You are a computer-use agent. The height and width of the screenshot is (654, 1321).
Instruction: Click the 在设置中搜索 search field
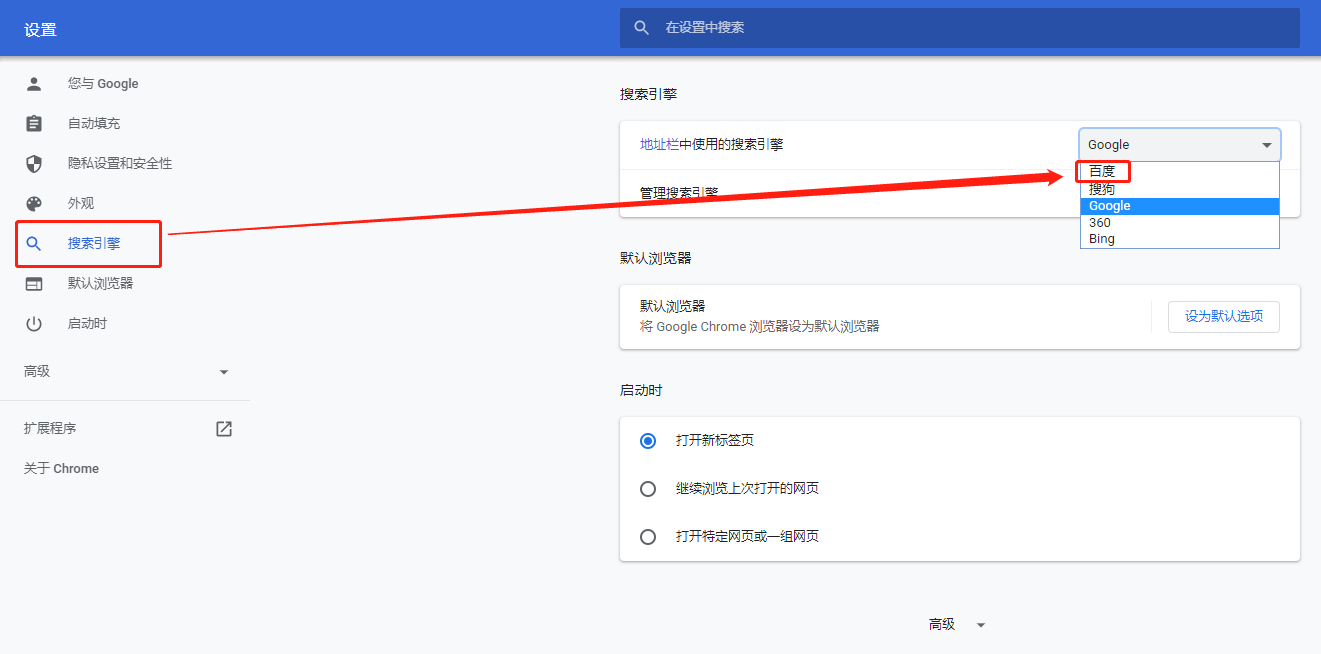tap(960, 28)
